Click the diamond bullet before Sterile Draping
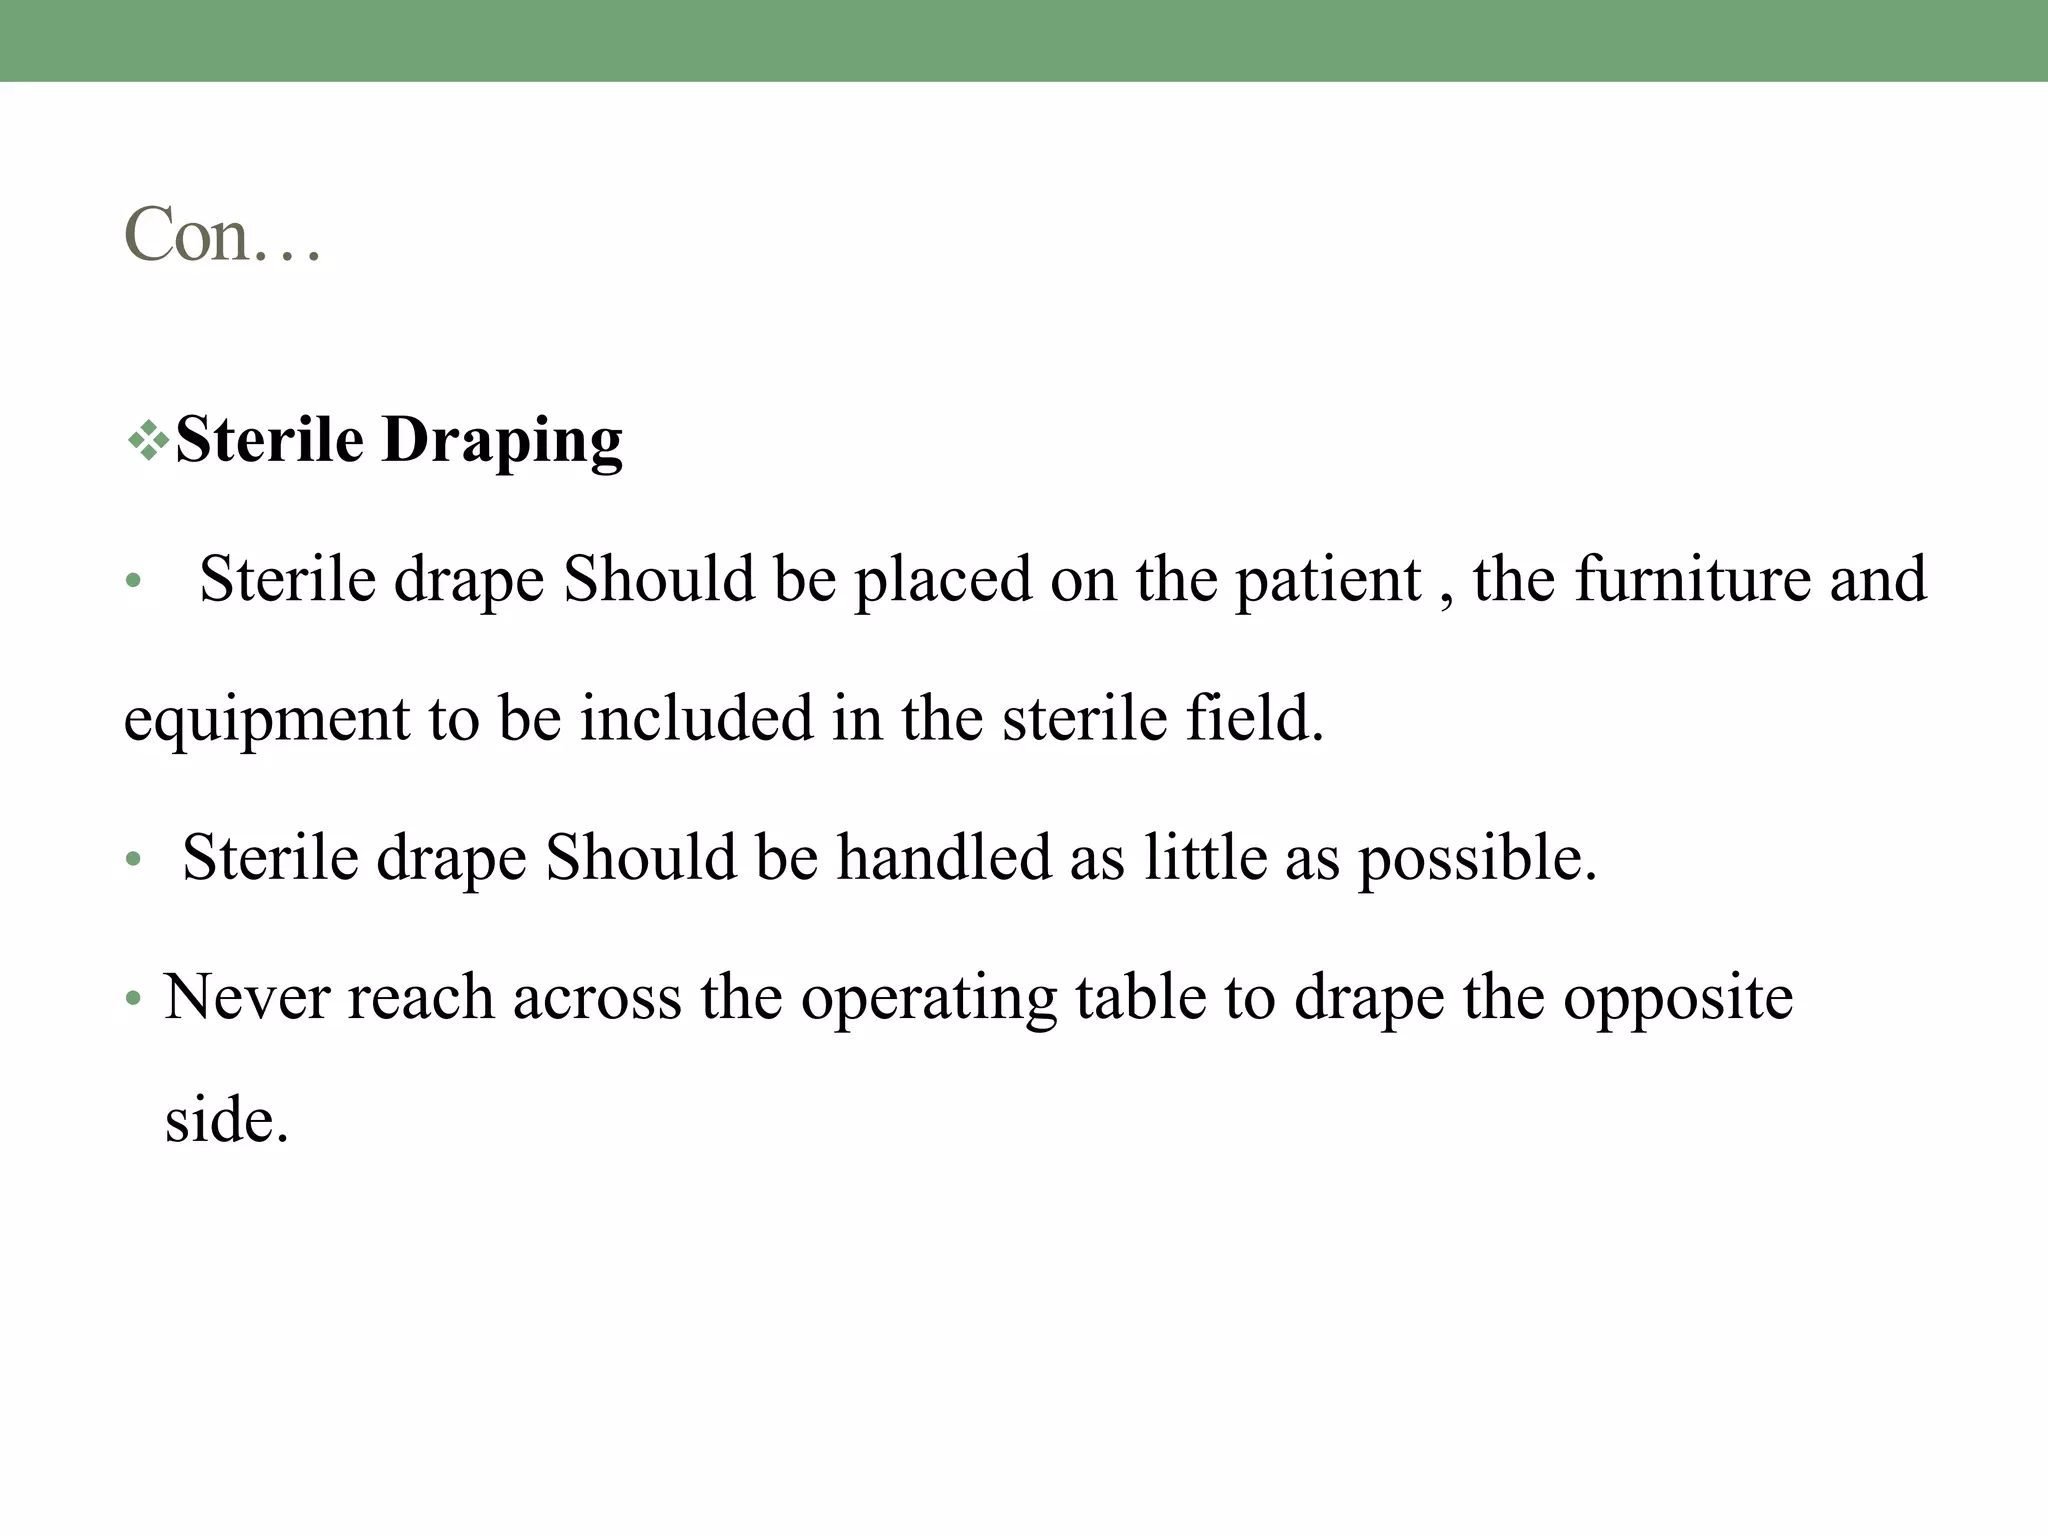 (148, 441)
